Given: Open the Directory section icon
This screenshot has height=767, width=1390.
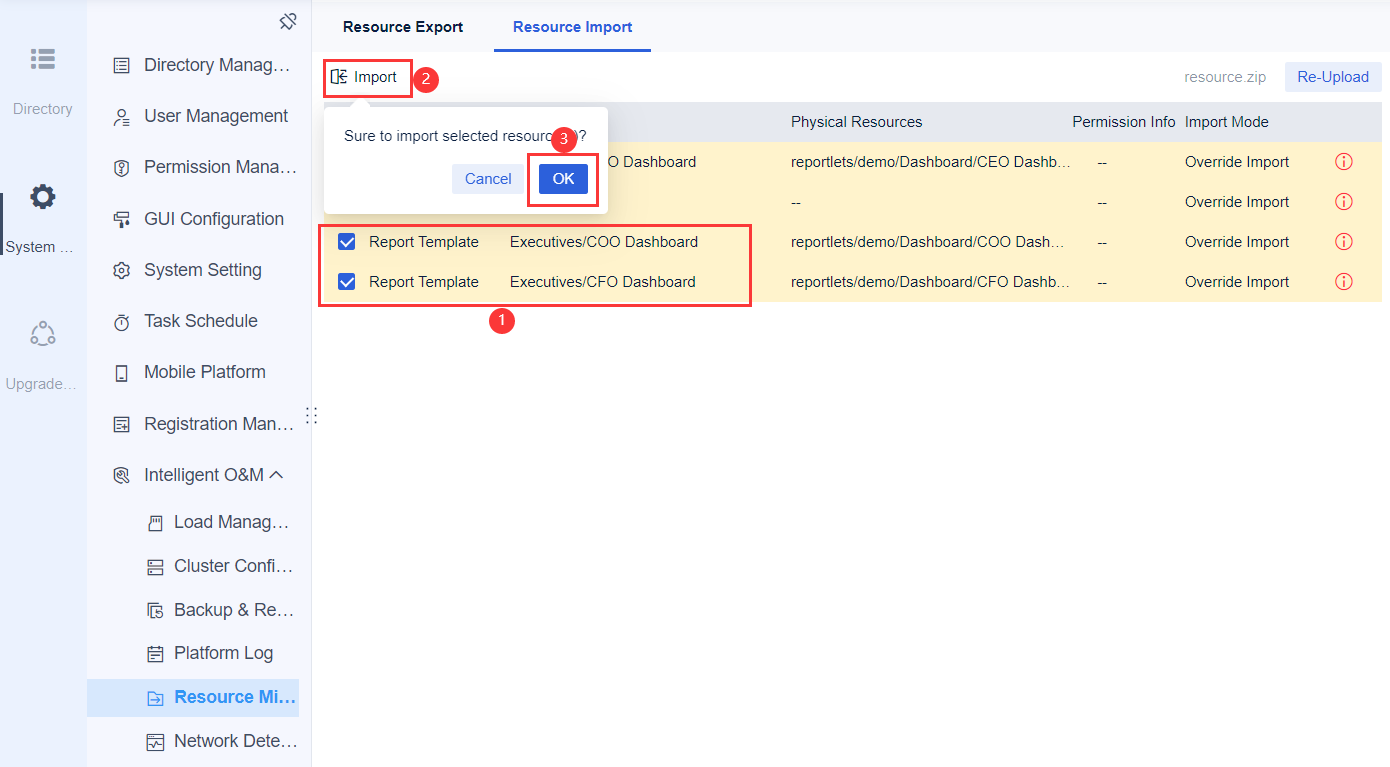Looking at the screenshot, I should coord(42,59).
